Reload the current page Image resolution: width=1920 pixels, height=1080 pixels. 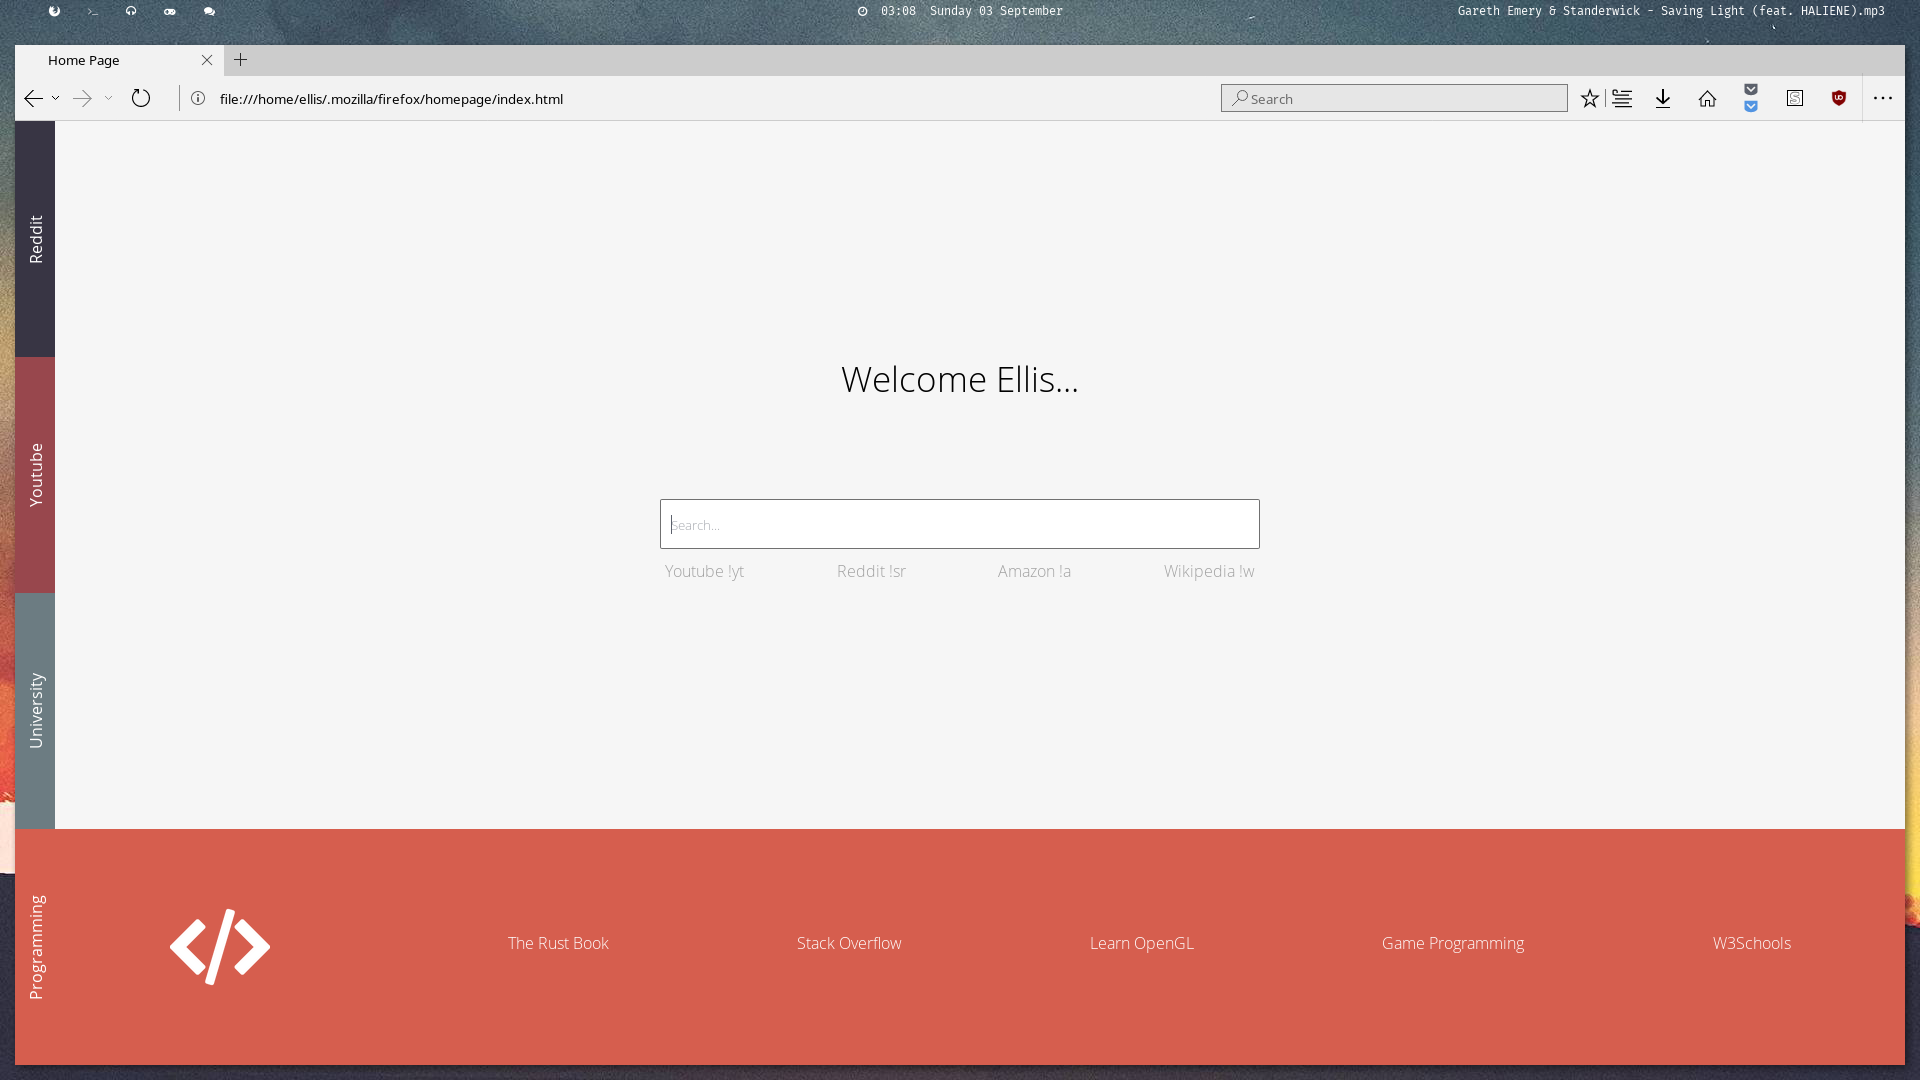coord(141,98)
